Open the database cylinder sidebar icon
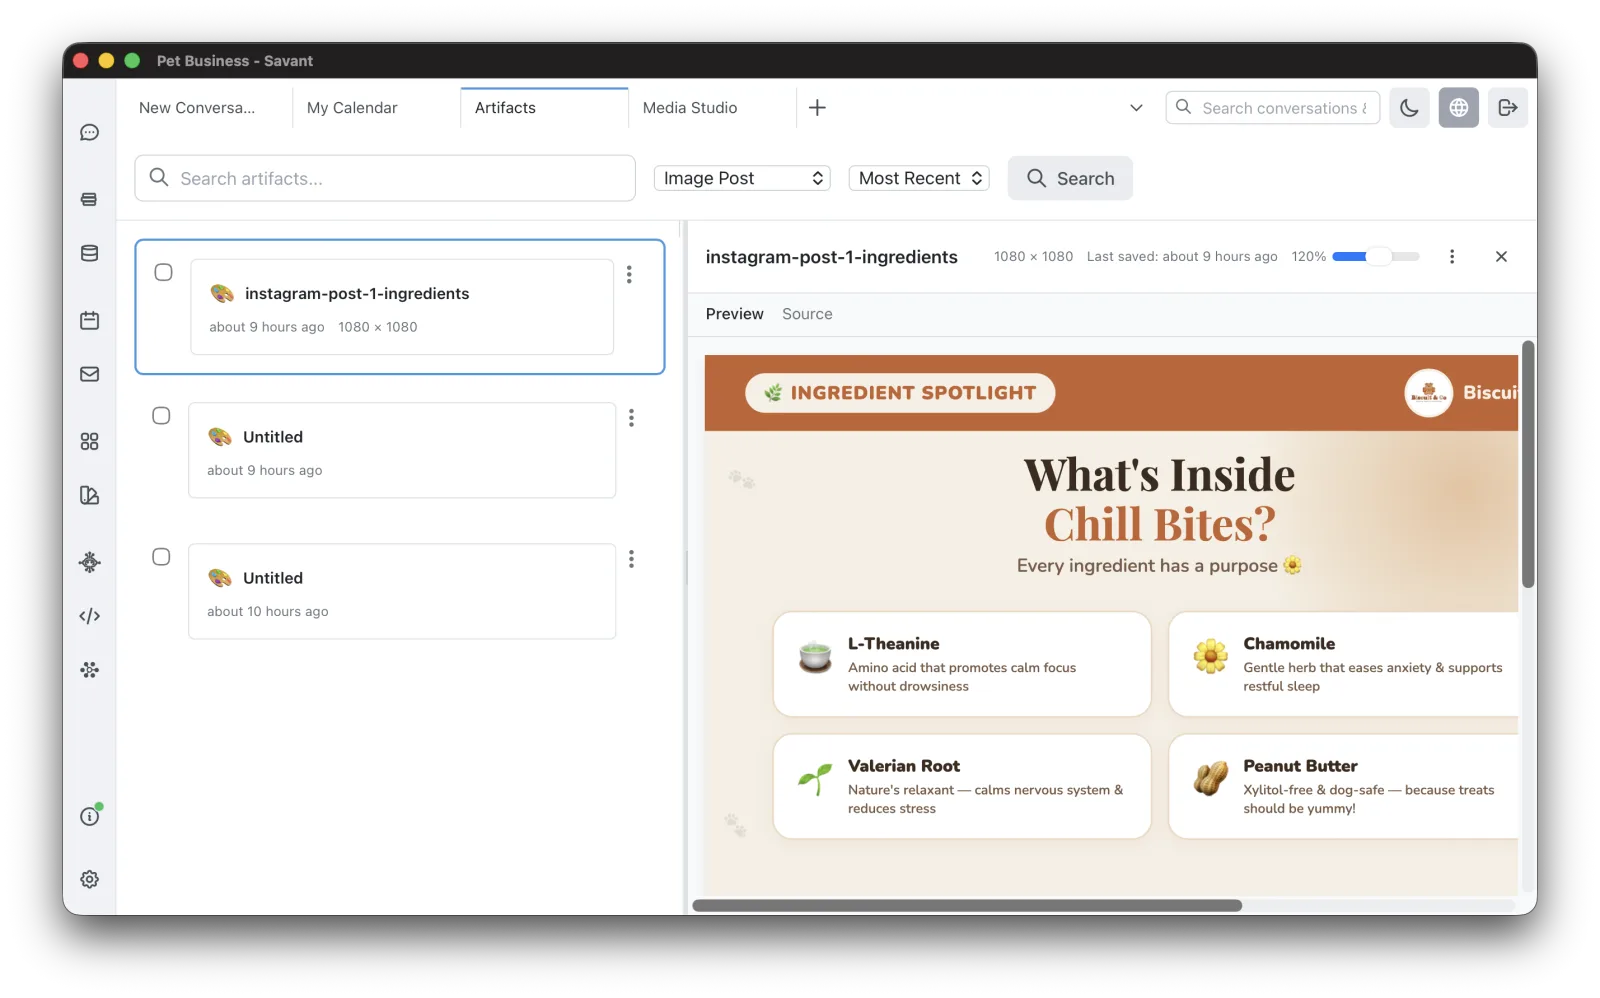The height and width of the screenshot is (998, 1600). point(89,254)
